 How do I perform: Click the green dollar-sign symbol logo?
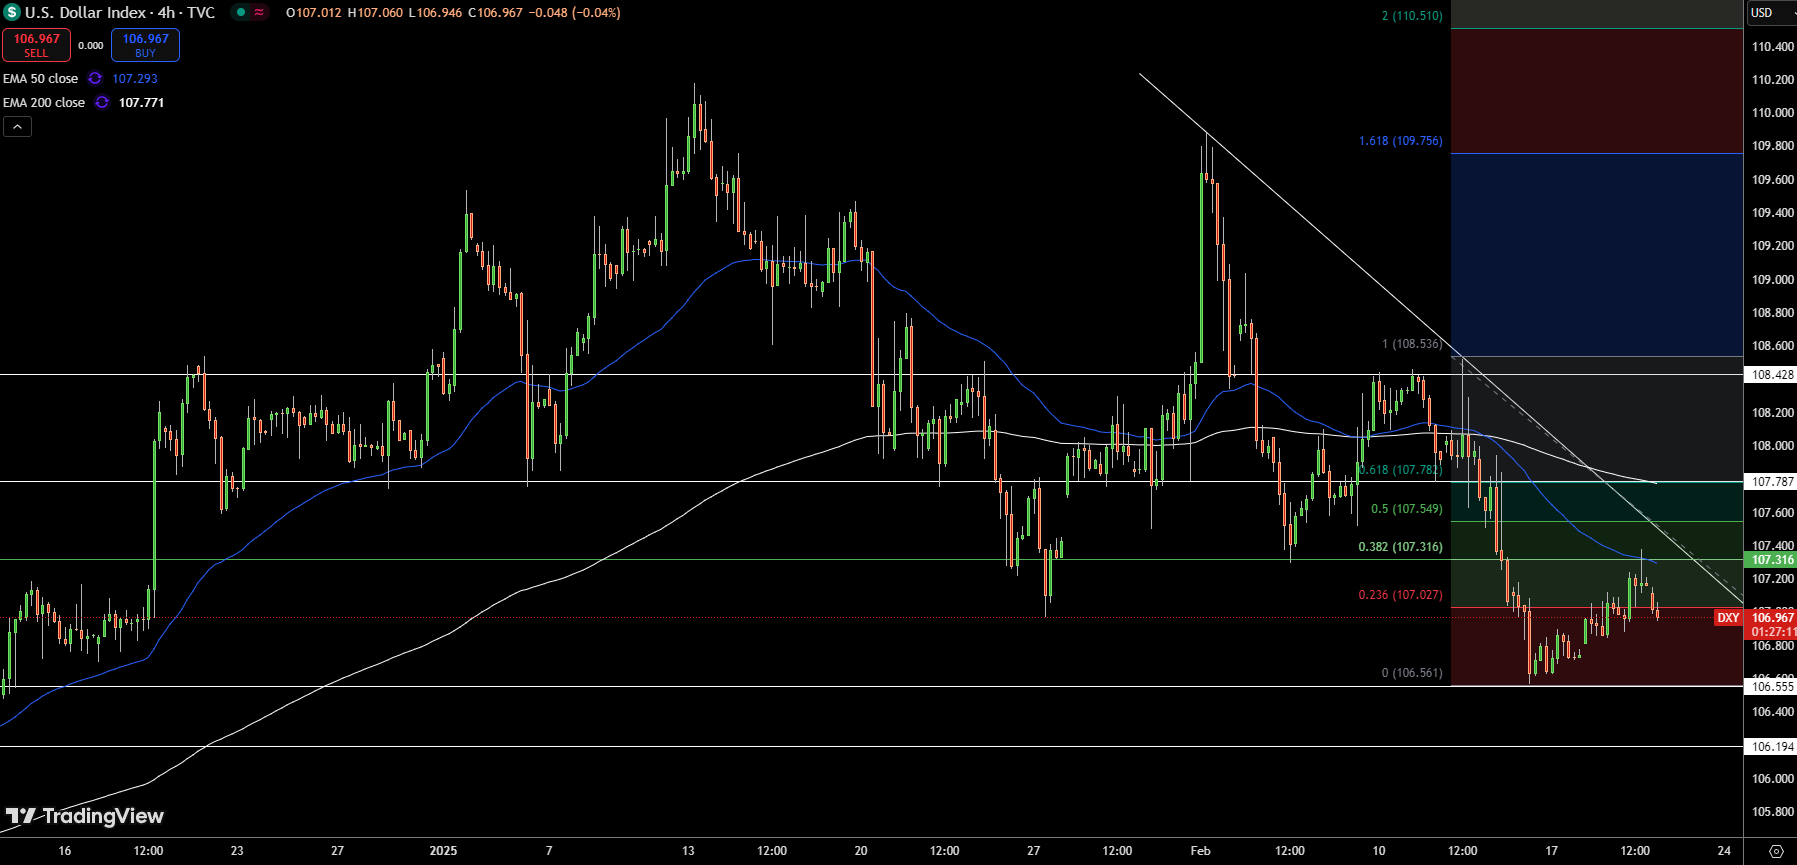(12, 13)
